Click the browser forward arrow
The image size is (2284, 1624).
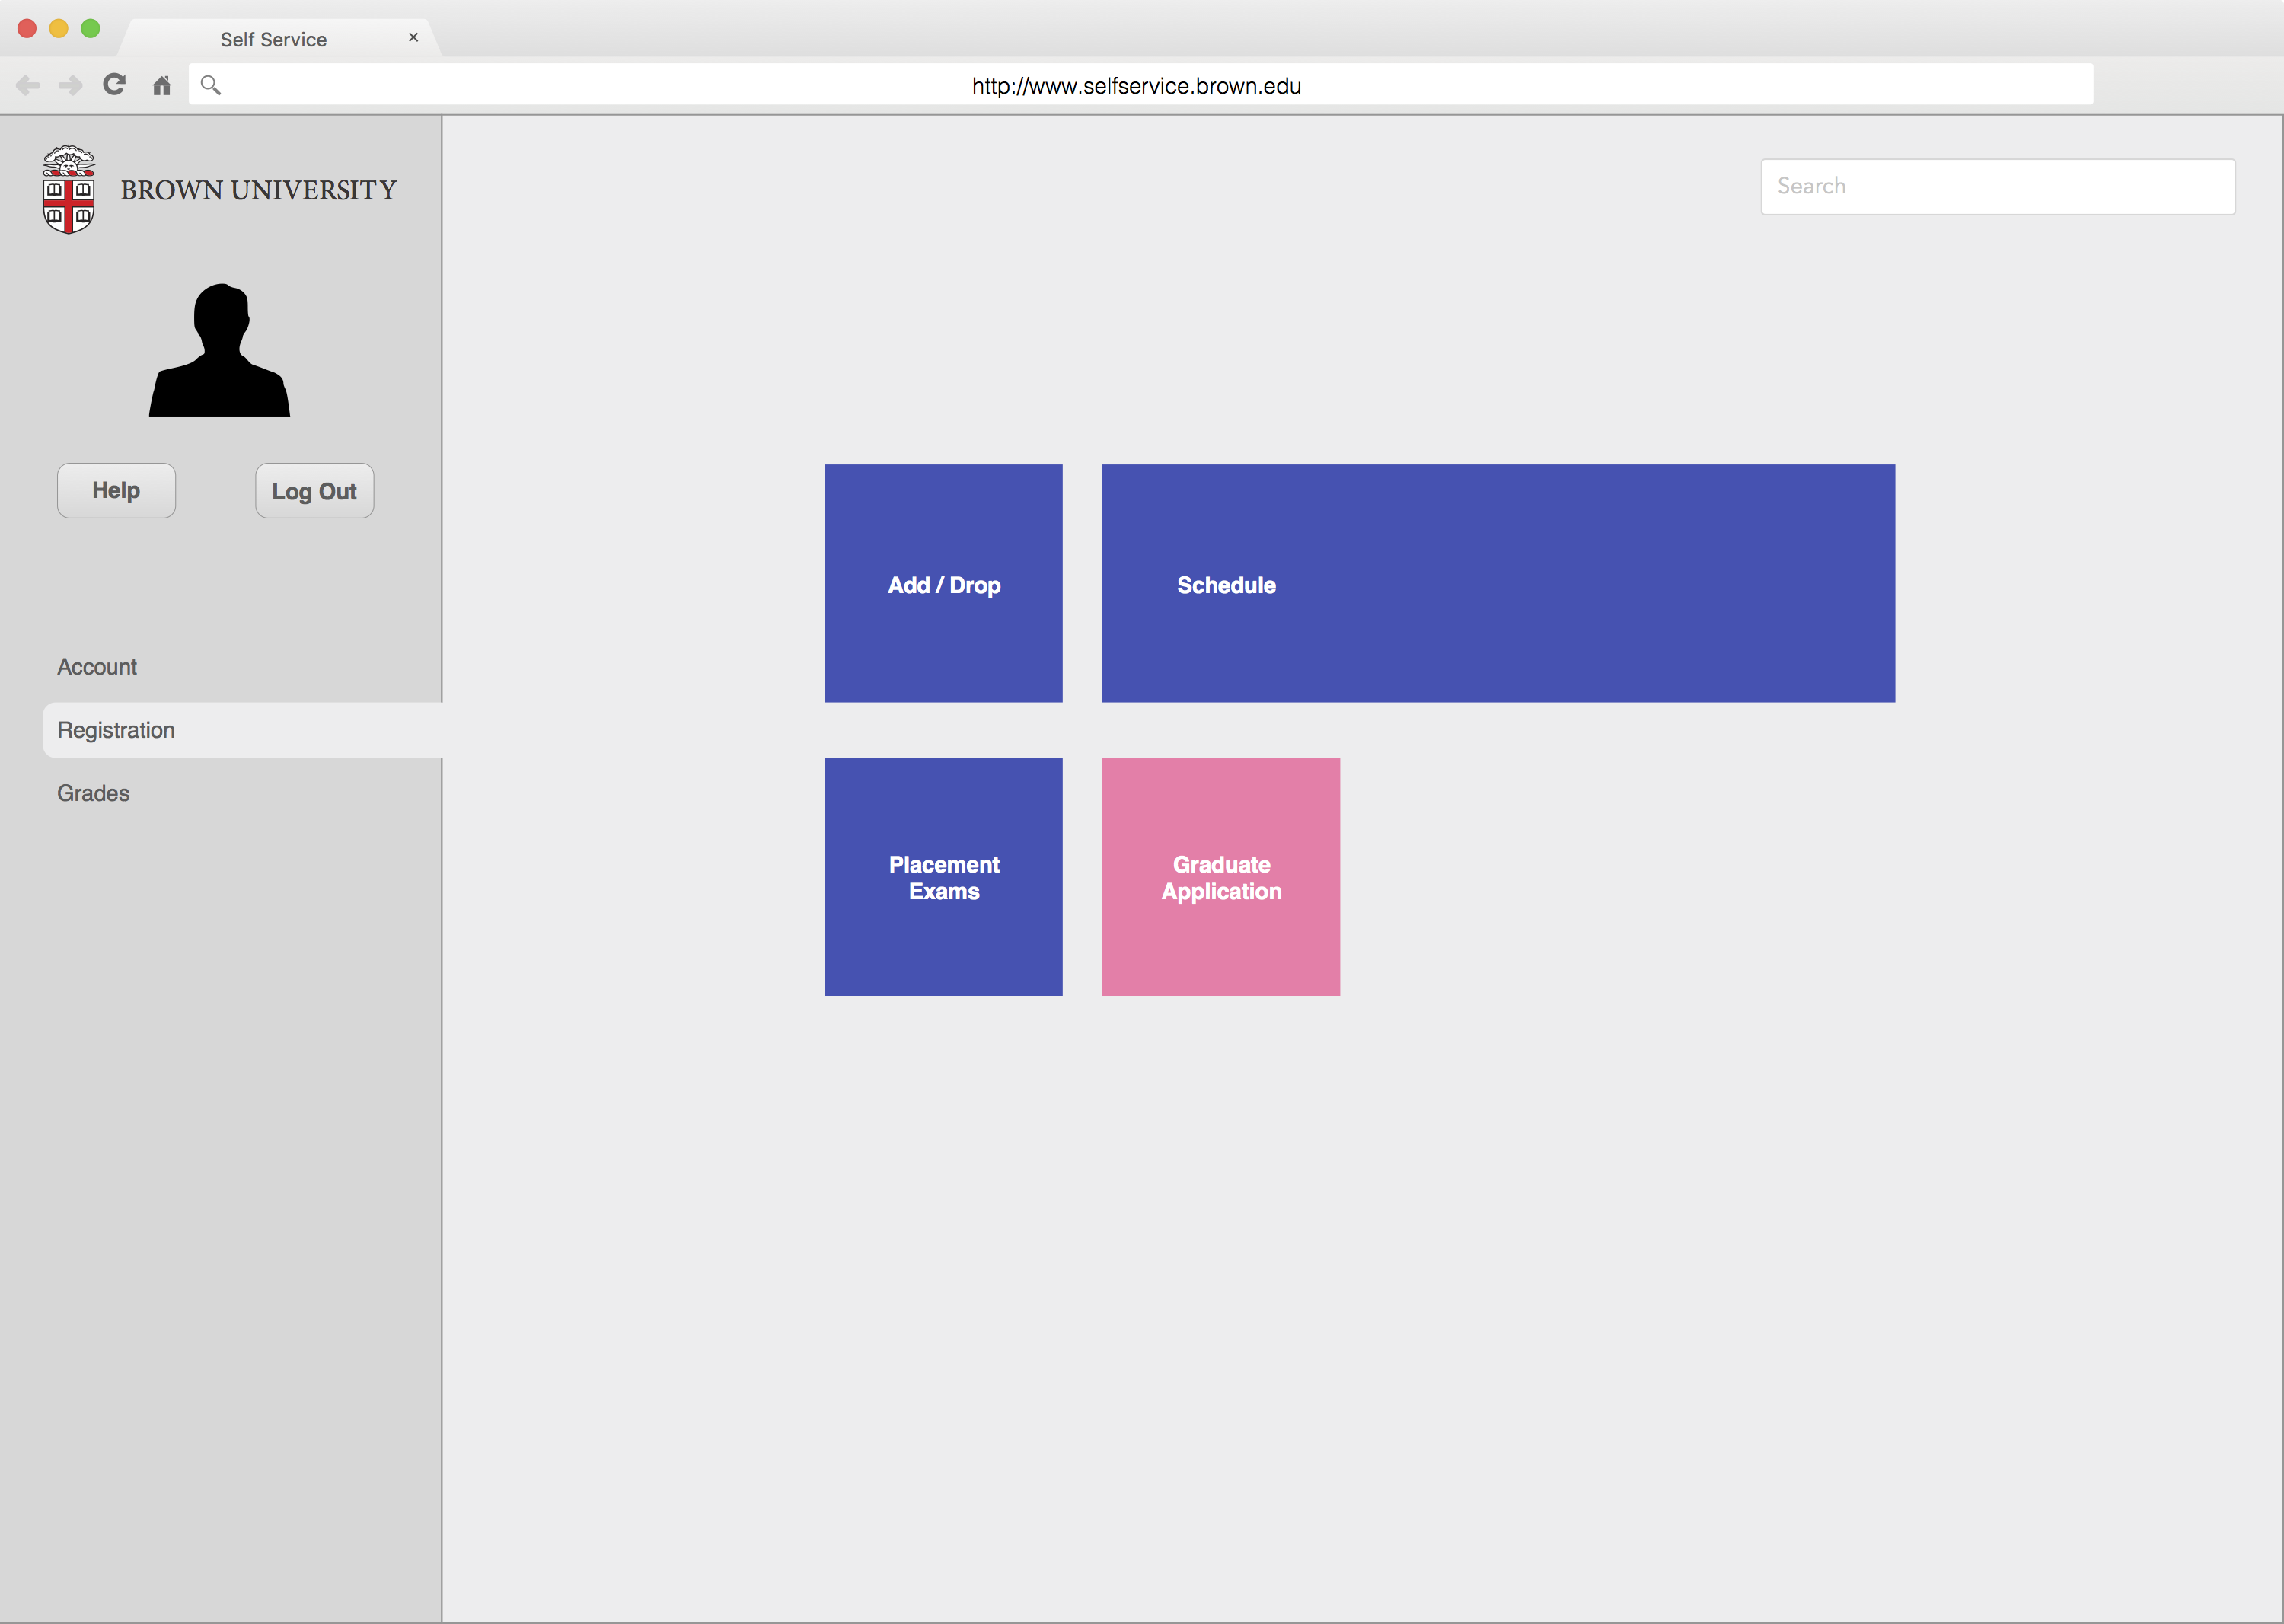(70, 85)
